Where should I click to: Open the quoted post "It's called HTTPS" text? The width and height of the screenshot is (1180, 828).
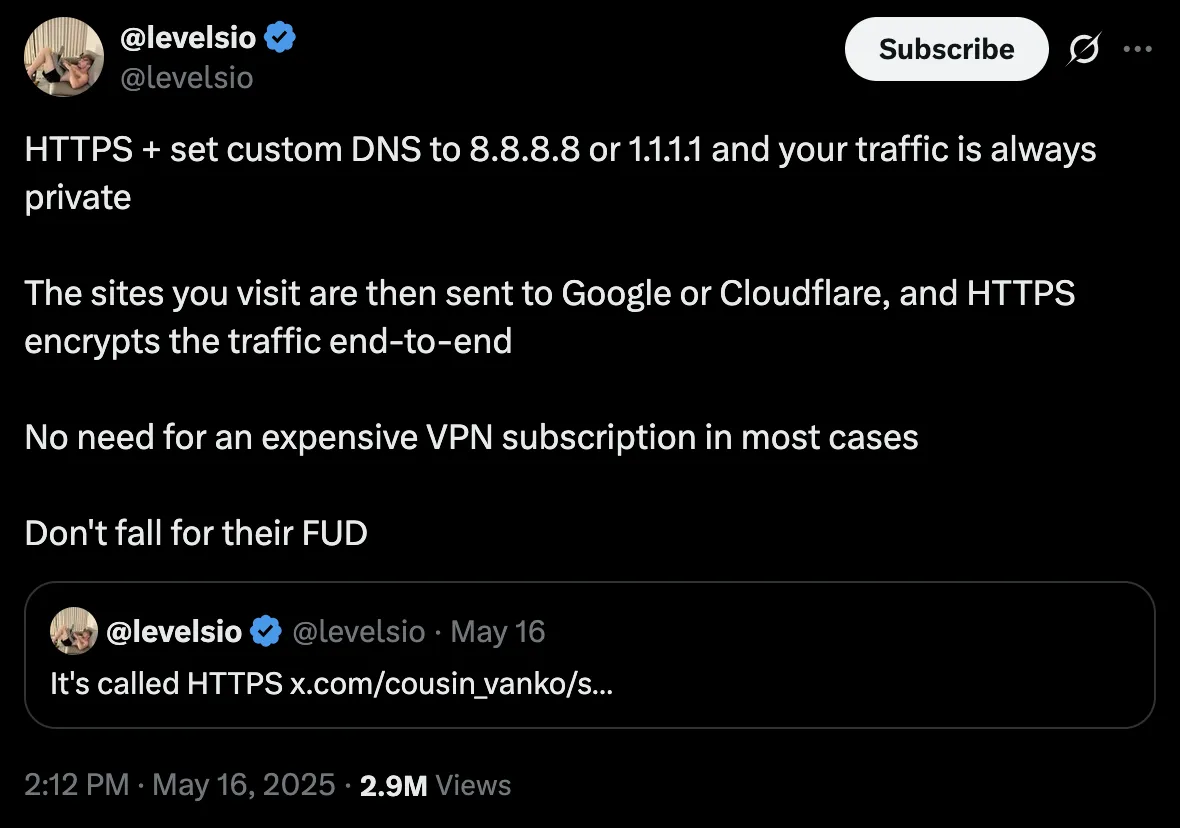pyautogui.click(x=166, y=683)
